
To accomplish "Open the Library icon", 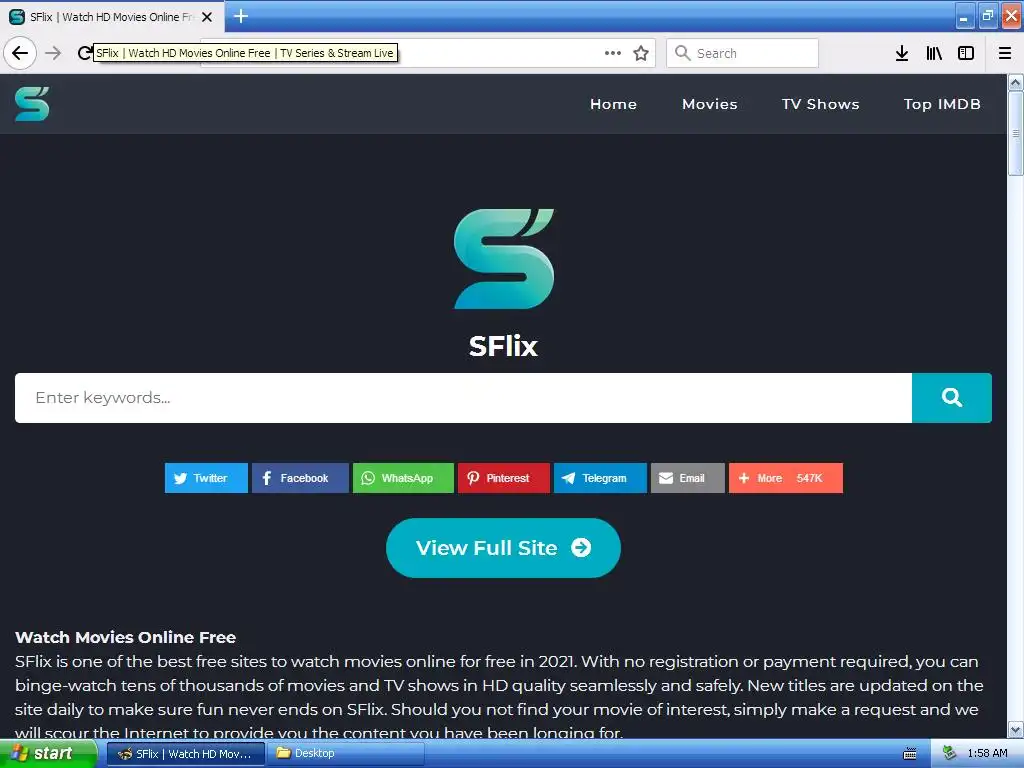I will (934, 53).
